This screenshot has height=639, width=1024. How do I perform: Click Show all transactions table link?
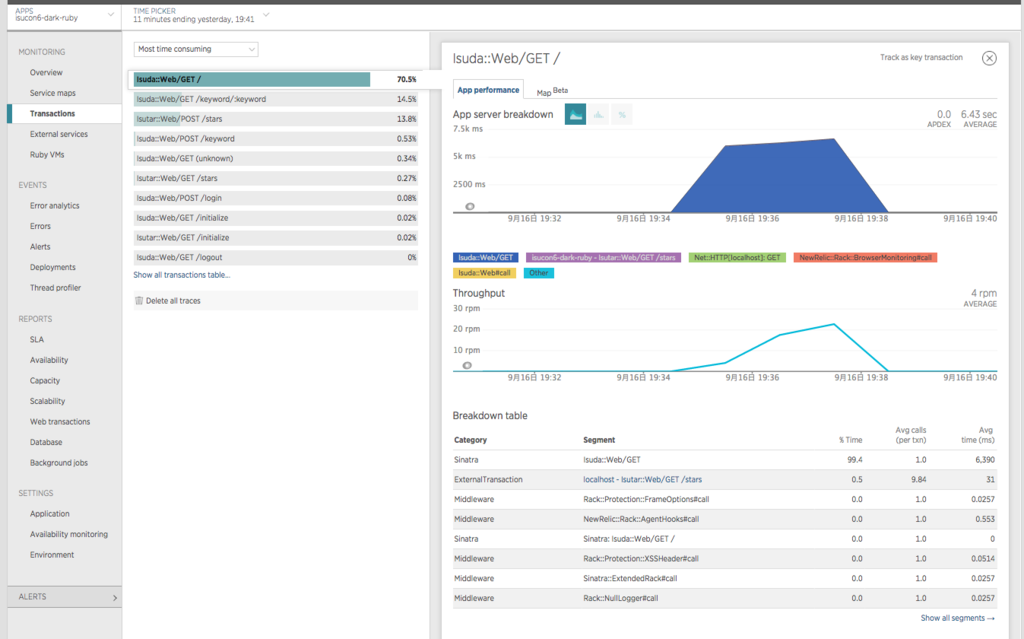pyautogui.click(x=182, y=275)
